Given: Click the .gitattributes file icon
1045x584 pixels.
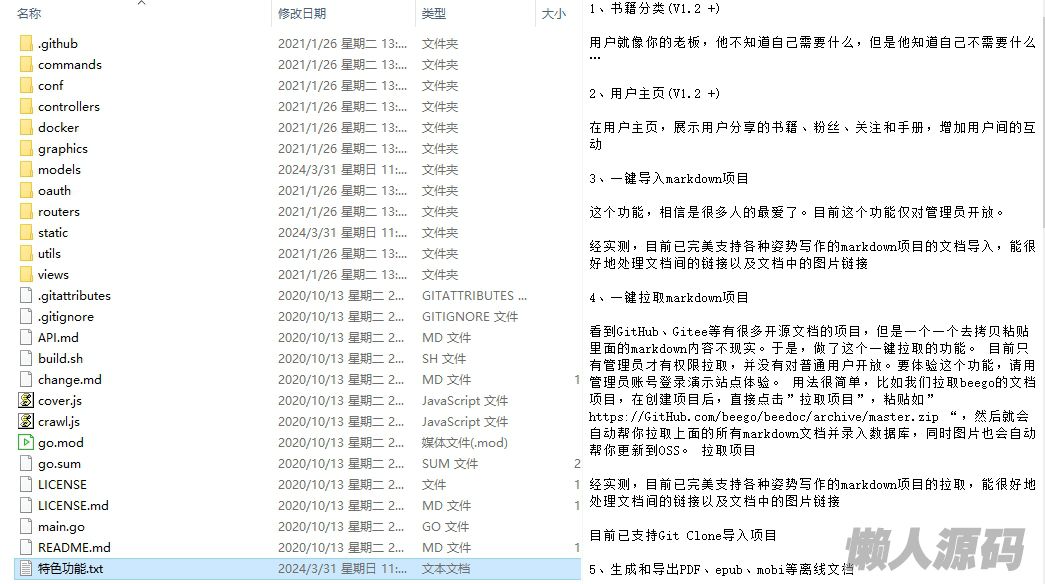Looking at the screenshot, I should click(26, 295).
